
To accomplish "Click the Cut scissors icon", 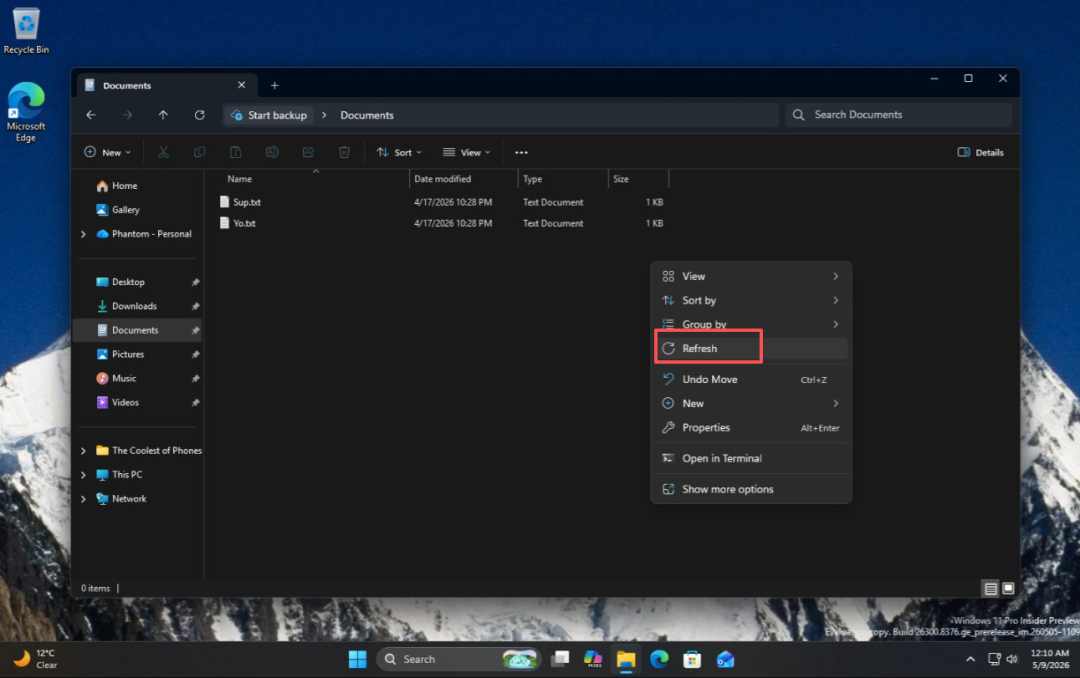I will (x=163, y=152).
